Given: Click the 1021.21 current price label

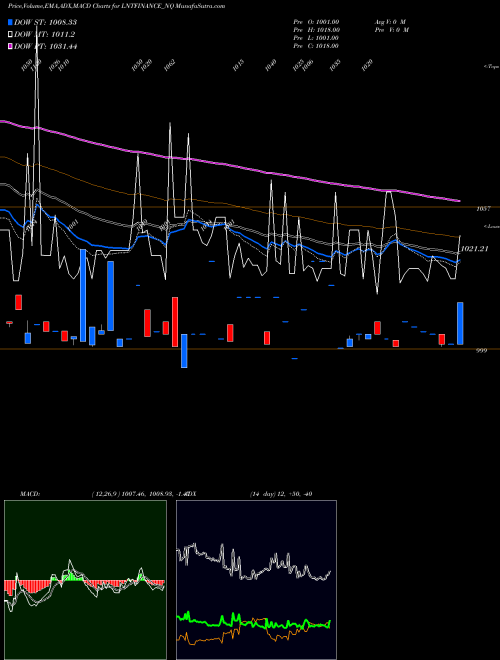Looking at the screenshot, I should click(475, 249).
